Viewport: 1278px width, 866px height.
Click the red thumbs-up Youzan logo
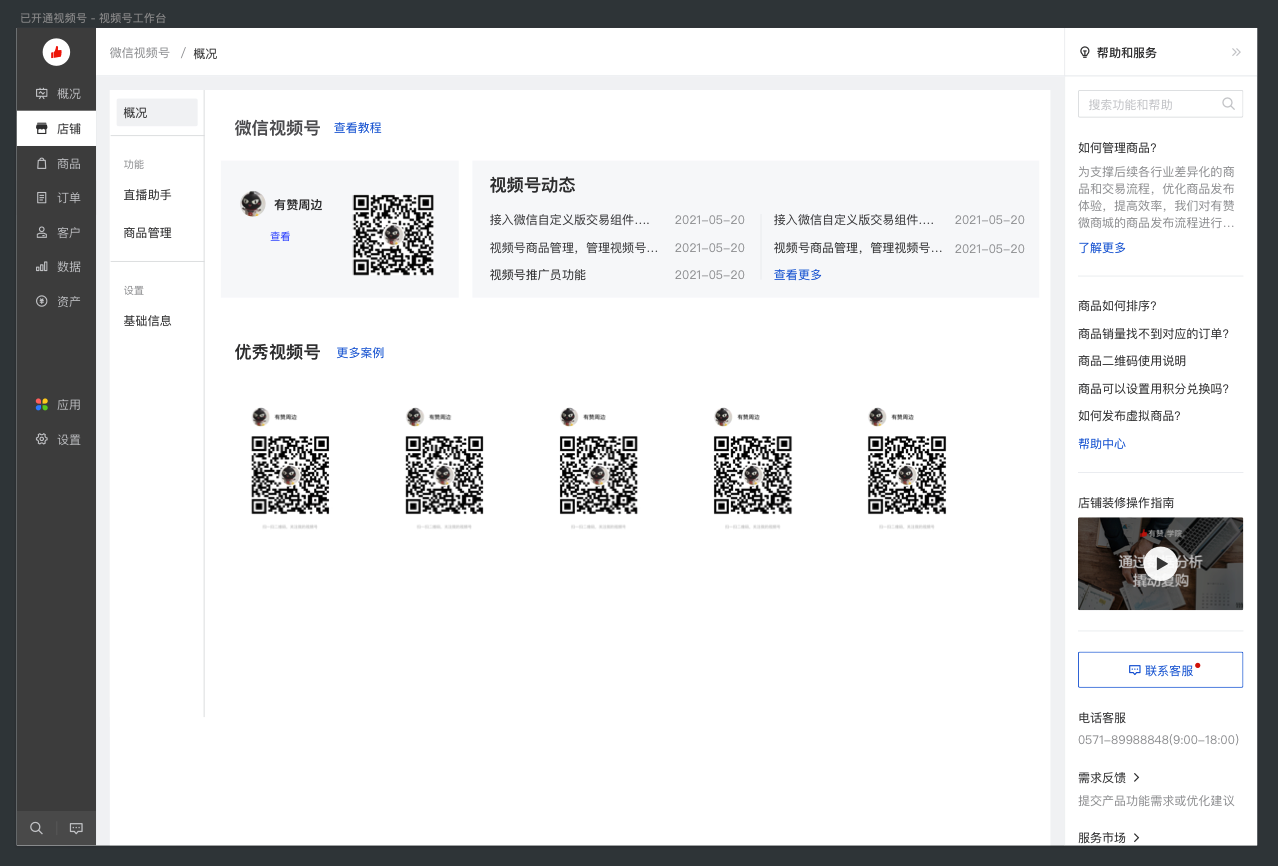point(56,52)
